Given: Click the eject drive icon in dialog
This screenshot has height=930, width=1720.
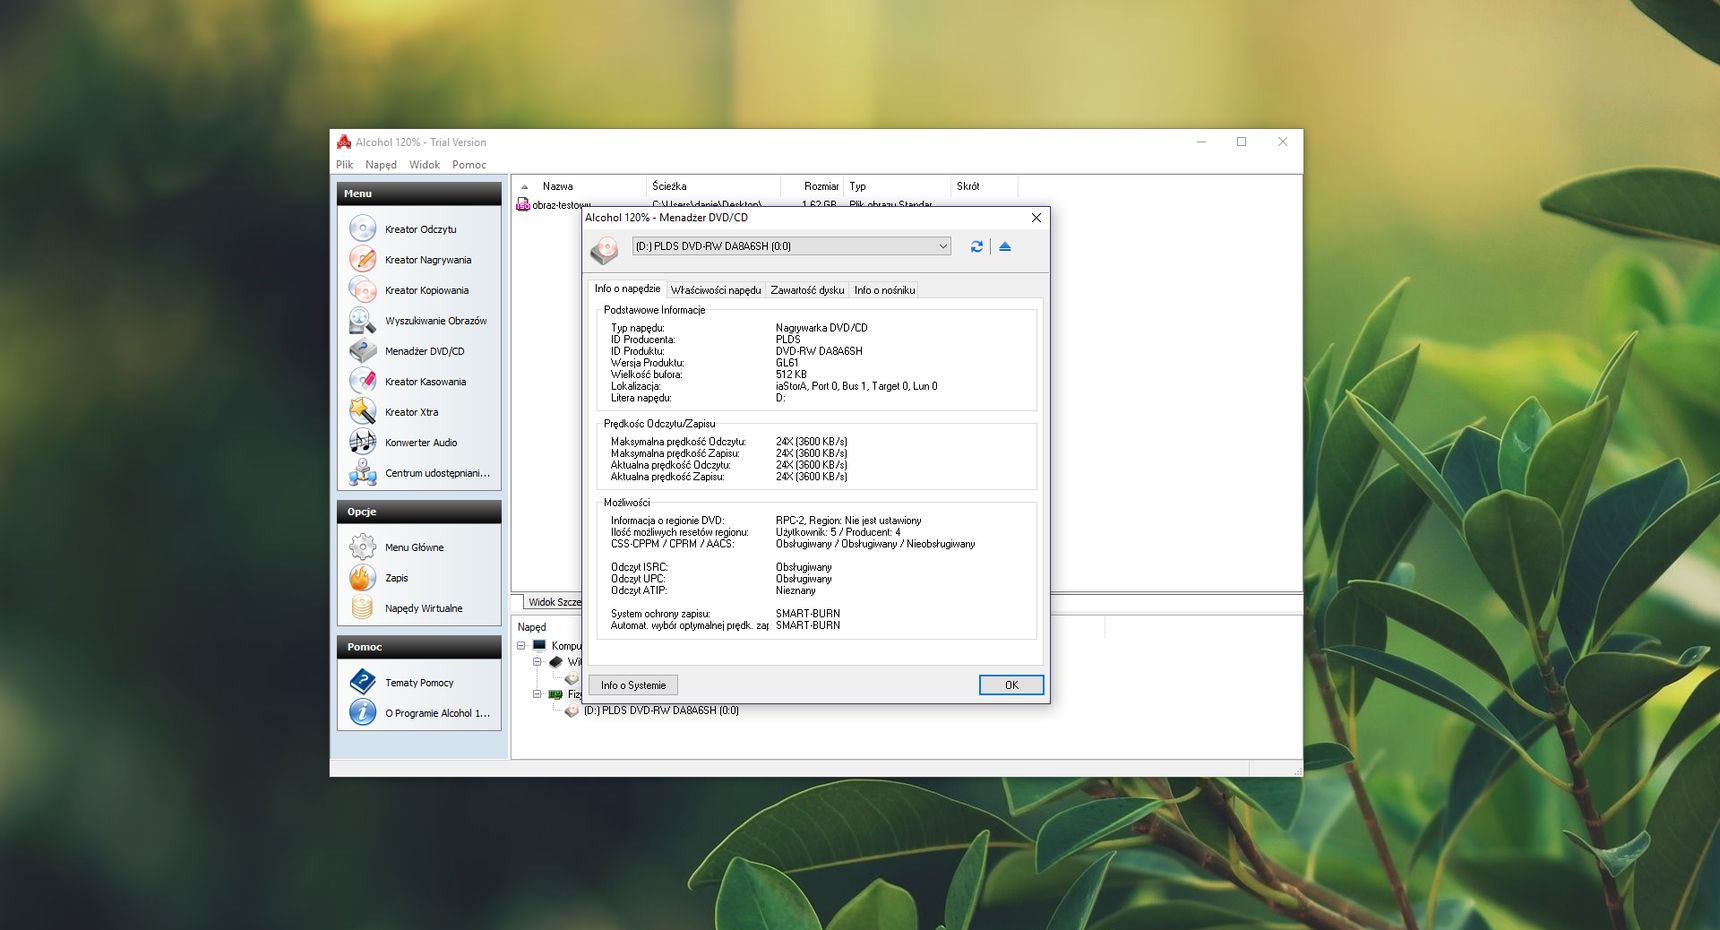Looking at the screenshot, I should [x=1005, y=246].
